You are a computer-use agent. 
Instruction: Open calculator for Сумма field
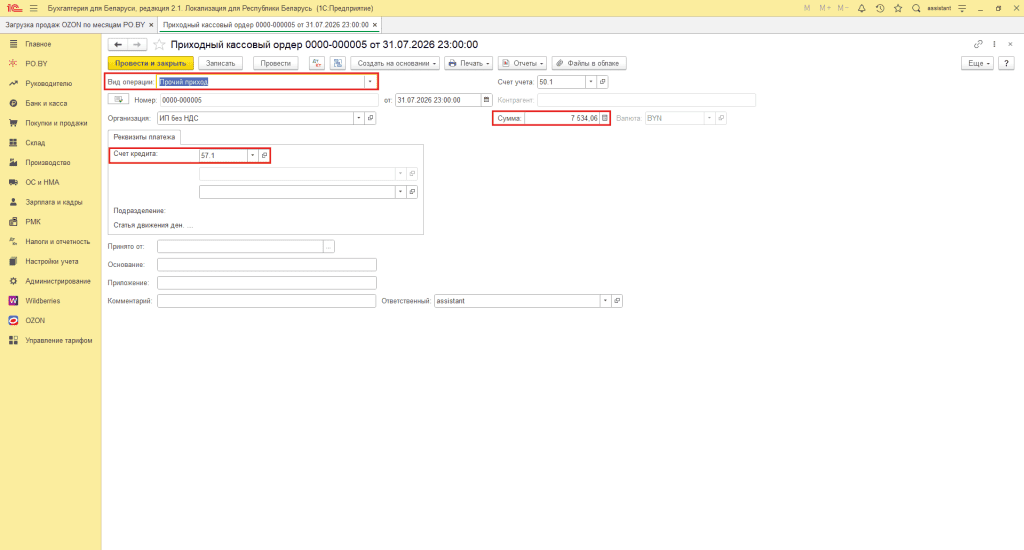605,118
